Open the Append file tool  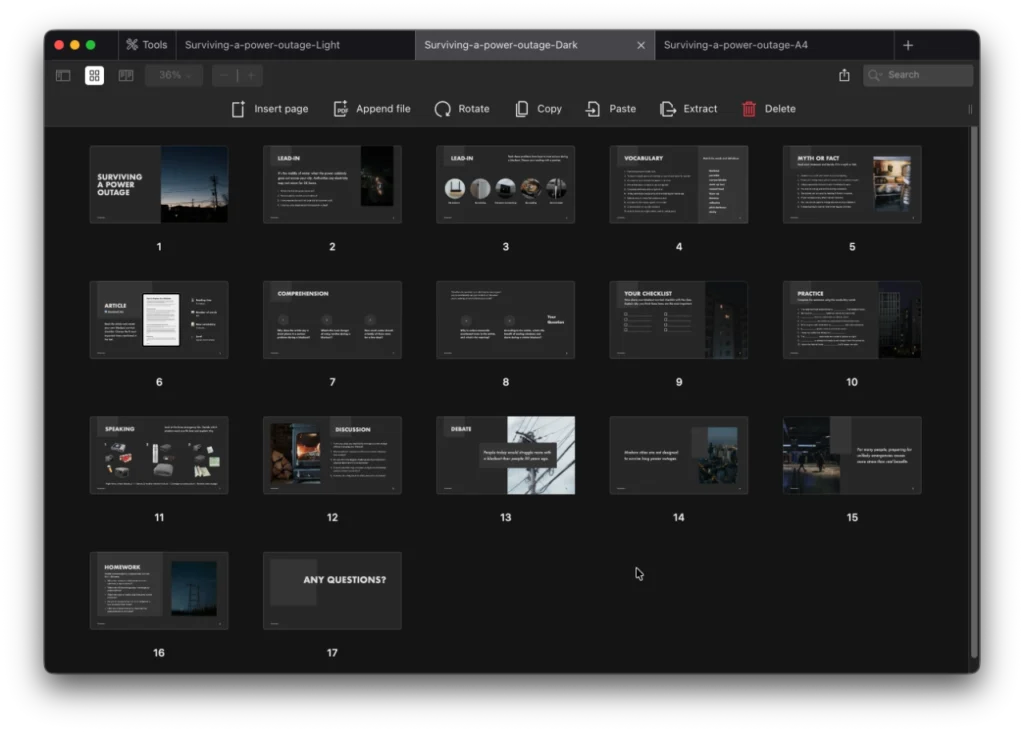point(372,108)
